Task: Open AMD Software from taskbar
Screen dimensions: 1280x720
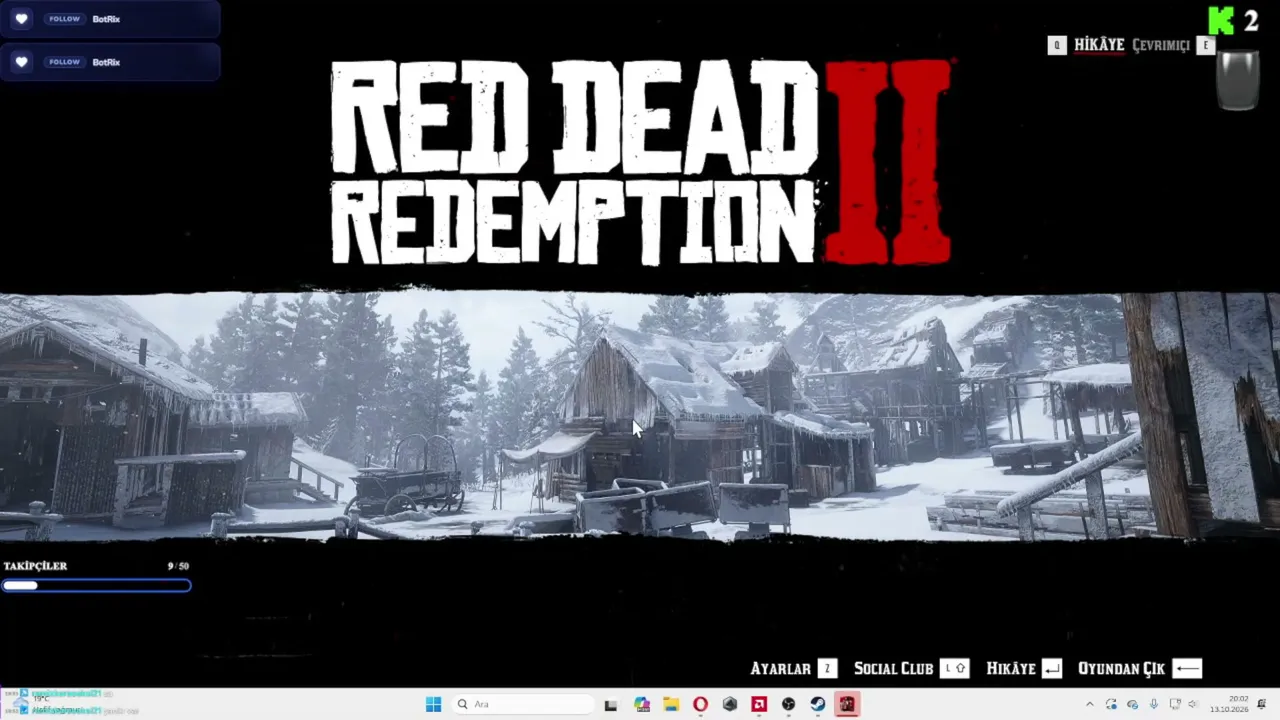Action: [759, 704]
